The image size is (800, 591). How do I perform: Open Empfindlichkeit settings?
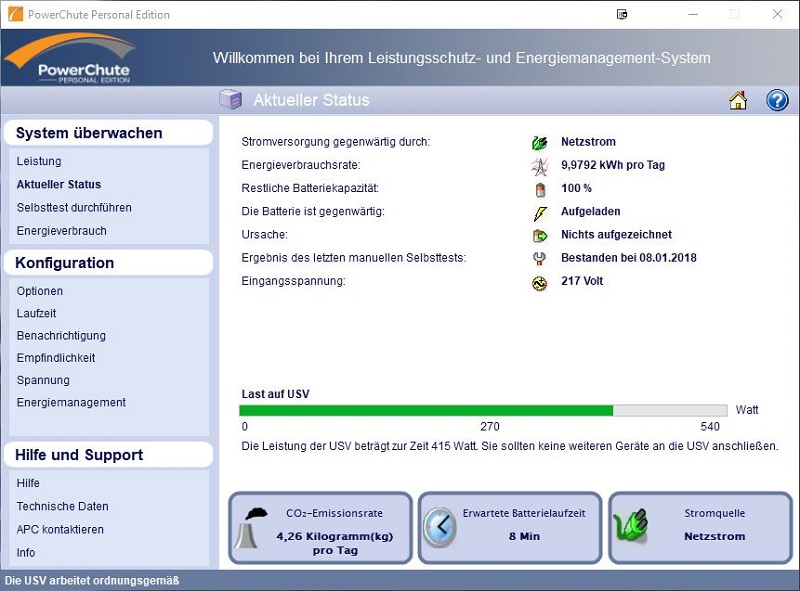(56, 358)
